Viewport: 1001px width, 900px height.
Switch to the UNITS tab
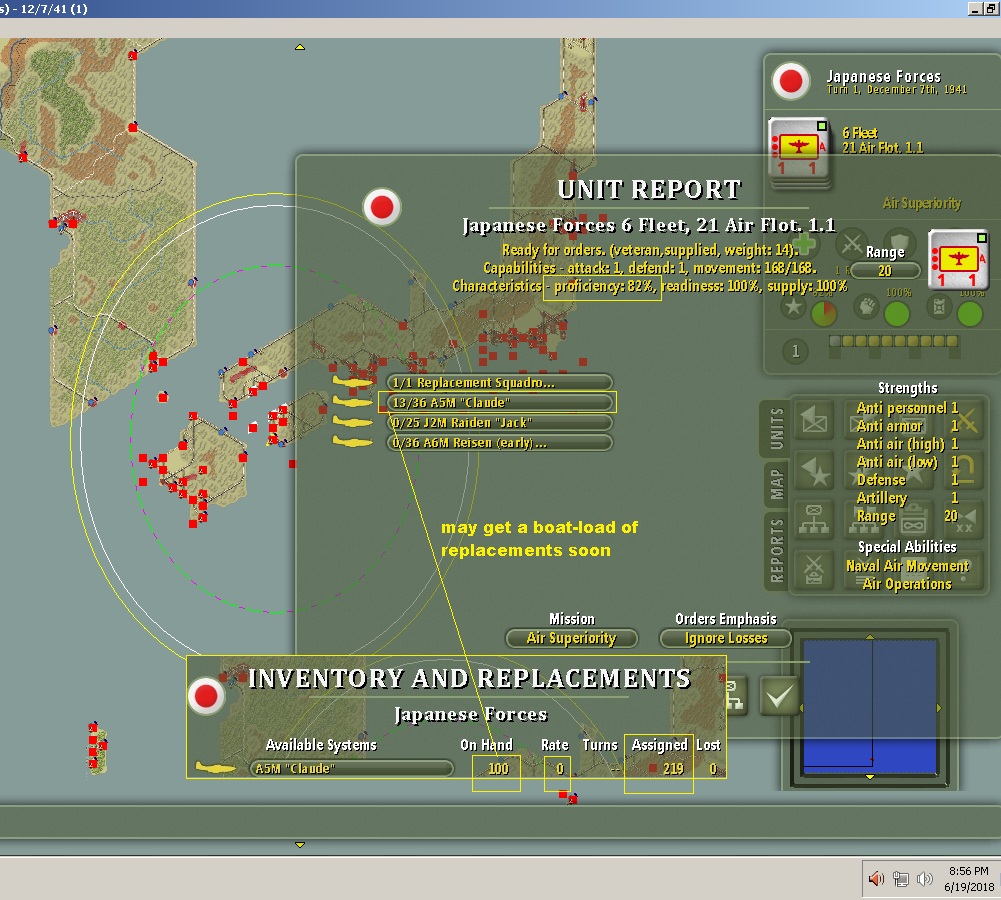click(x=776, y=428)
